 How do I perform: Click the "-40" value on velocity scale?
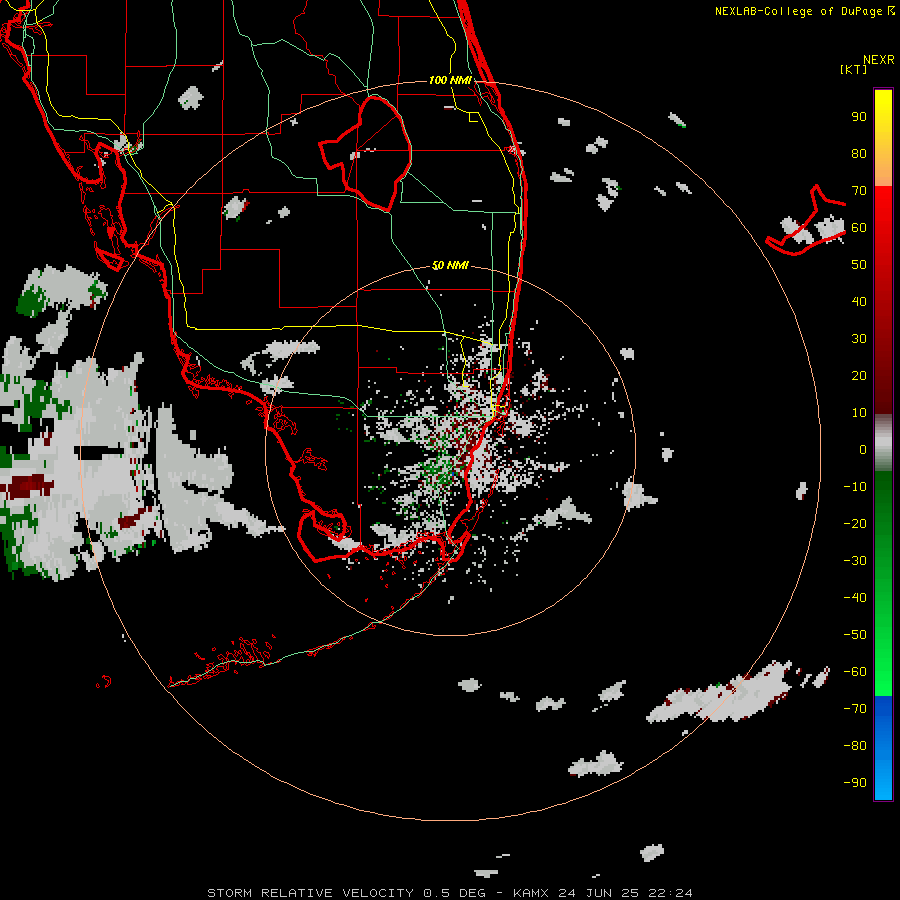(855, 598)
